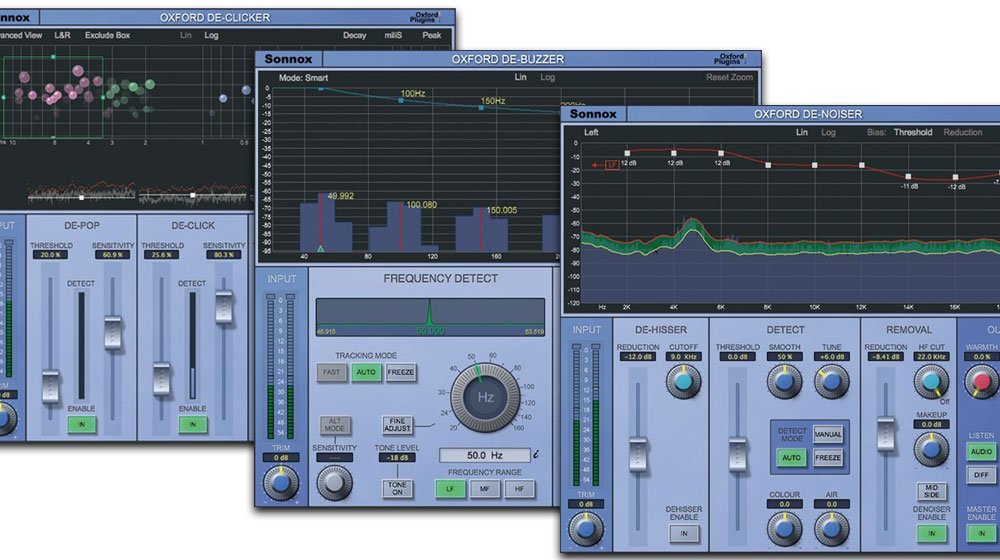Click the HF Cut knob in Removal section
The width and height of the screenshot is (1000, 560).
(931, 382)
